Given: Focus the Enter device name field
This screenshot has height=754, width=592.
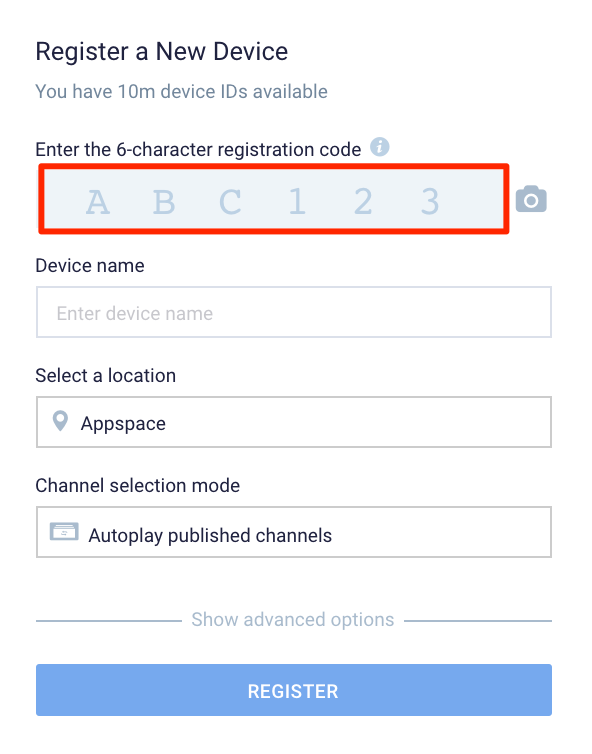Looking at the screenshot, I should (294, 312).
